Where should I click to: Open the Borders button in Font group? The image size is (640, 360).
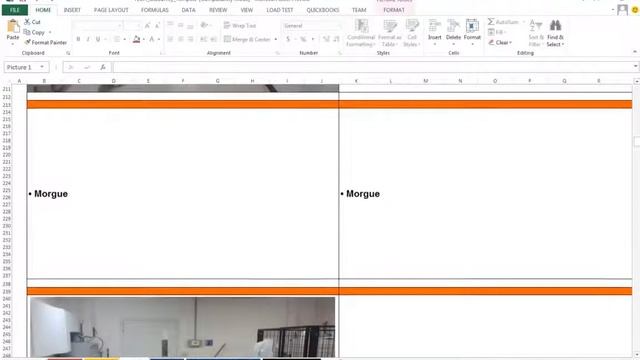point(117,39)
